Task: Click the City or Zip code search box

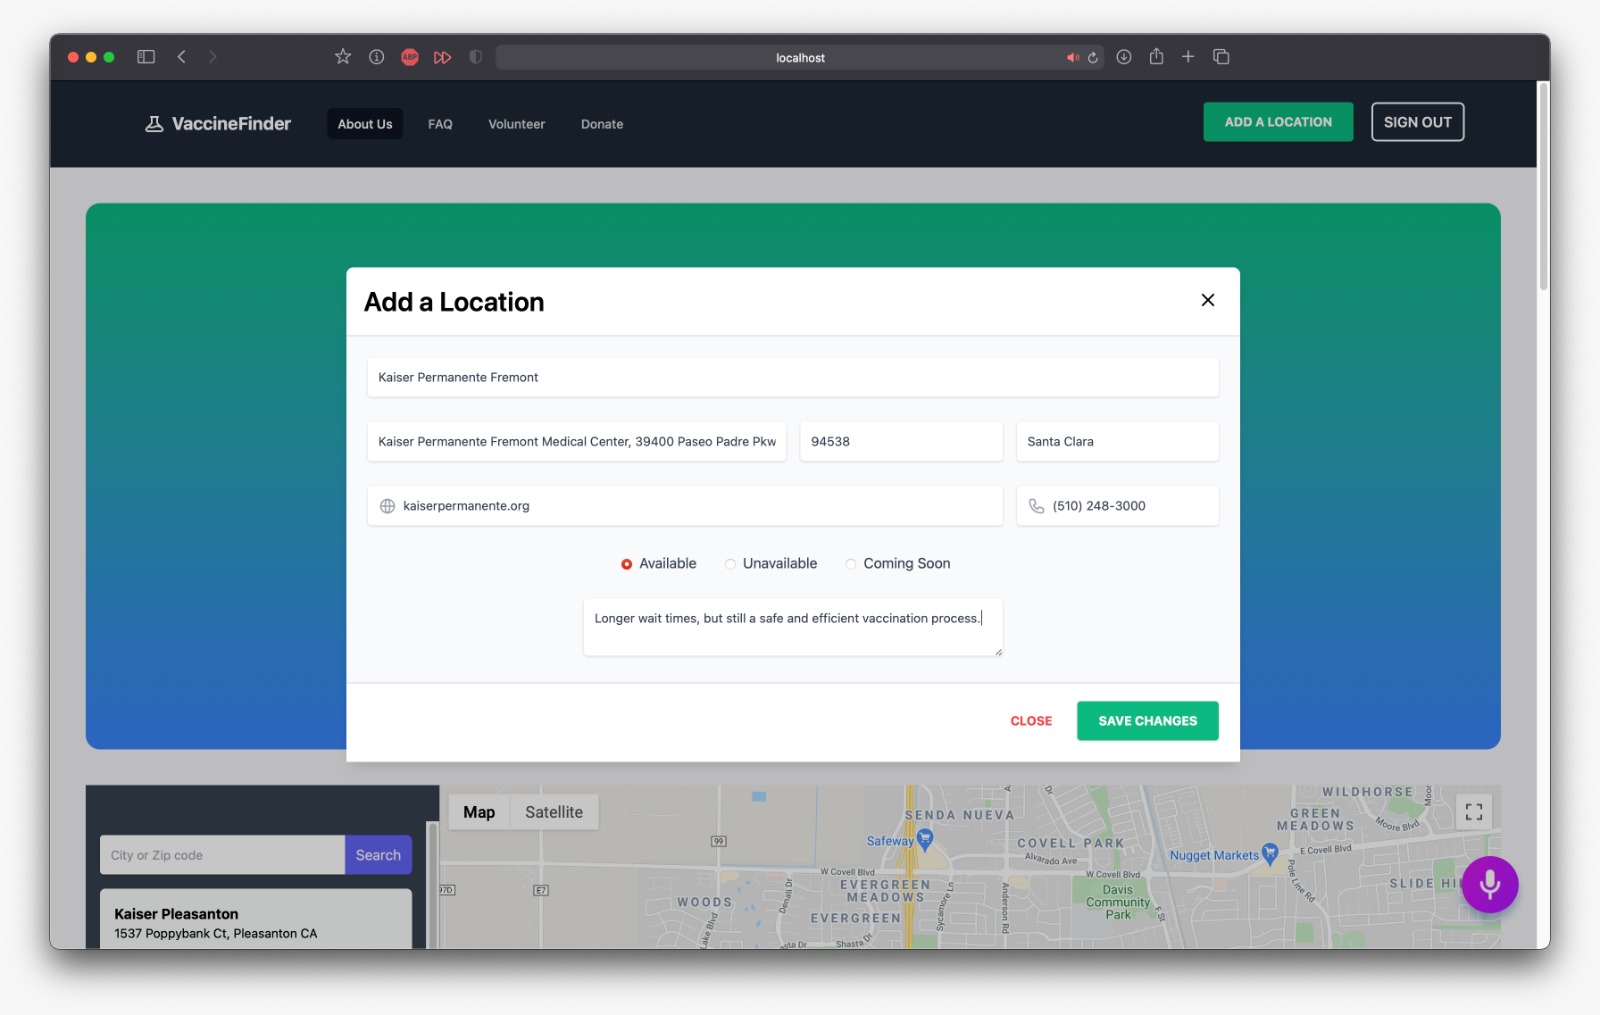Action: click(x=222, y=855)
